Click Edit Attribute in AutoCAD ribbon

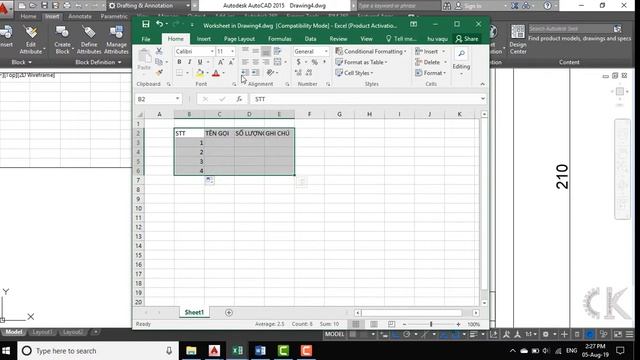(31, 40)
